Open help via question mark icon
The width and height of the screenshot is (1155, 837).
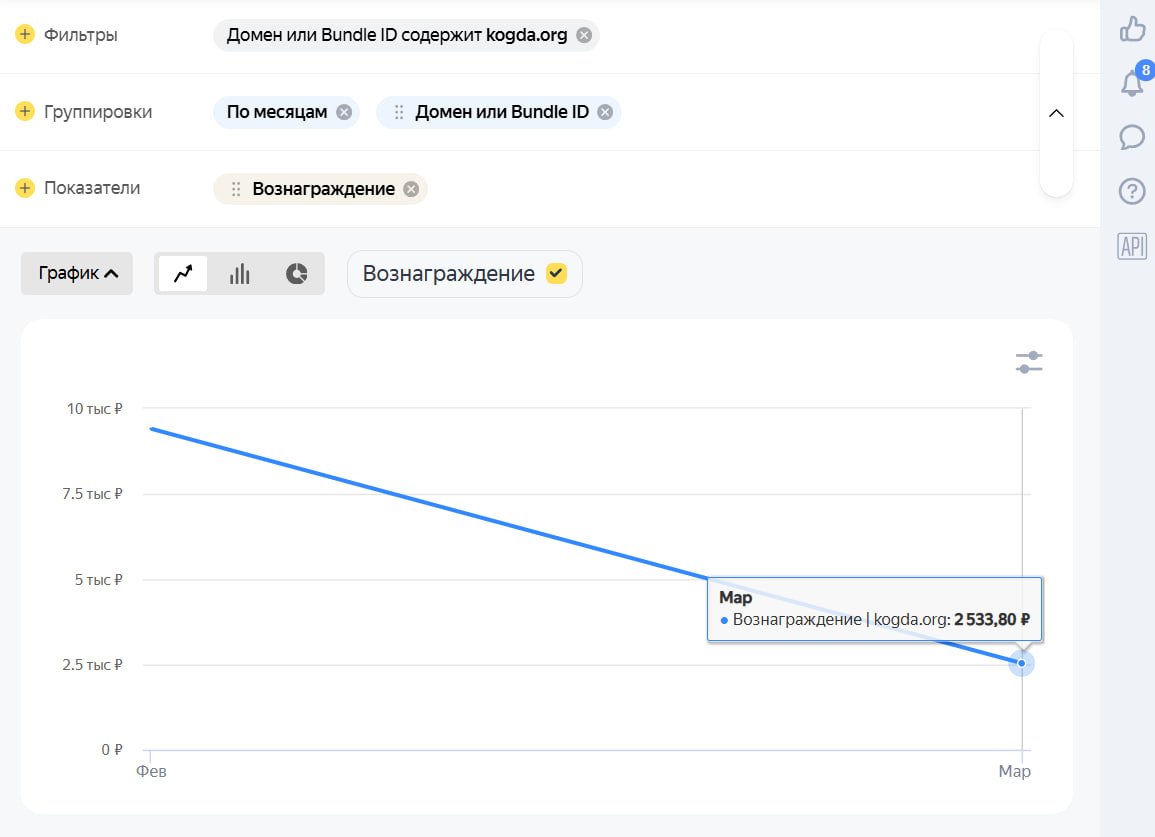click(1132, 191)
